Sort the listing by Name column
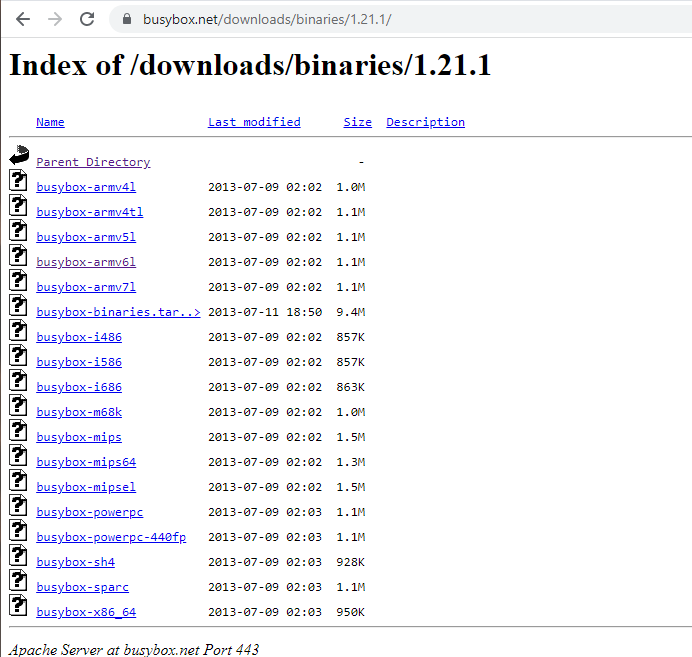This screenshot has height=657, width=692. 50,122
